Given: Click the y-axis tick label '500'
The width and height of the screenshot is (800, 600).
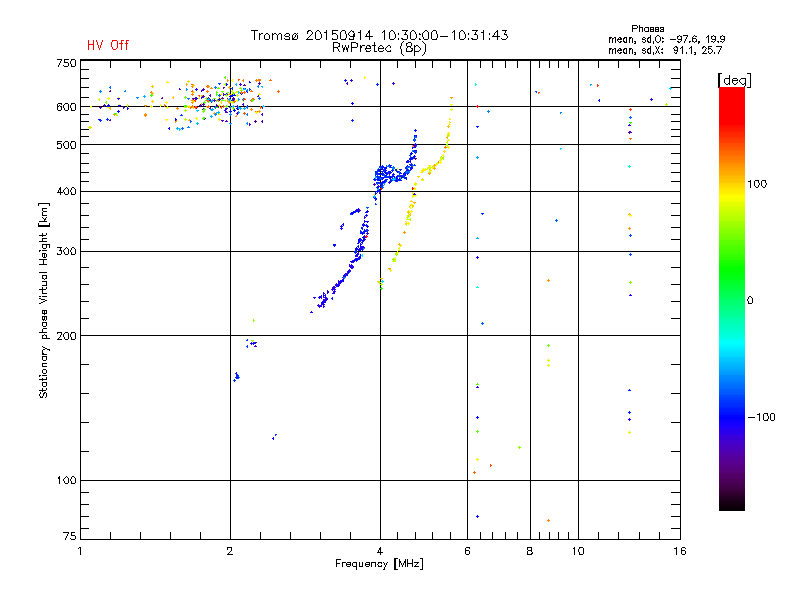Looking at the screenshot, I should [x=66, y=145].
